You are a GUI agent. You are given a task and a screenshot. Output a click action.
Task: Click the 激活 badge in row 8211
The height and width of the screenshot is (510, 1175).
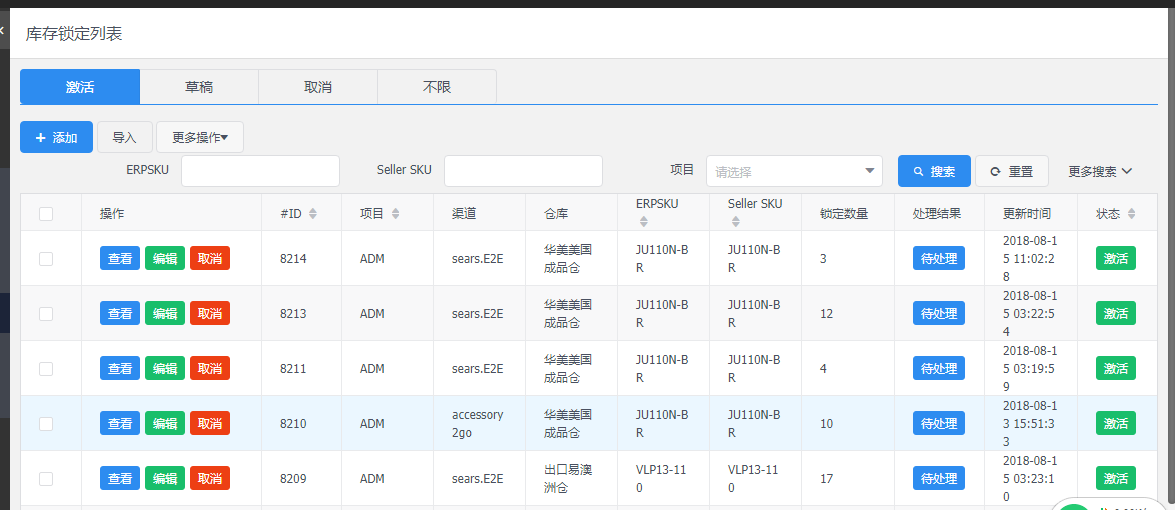click(1116, 368)
